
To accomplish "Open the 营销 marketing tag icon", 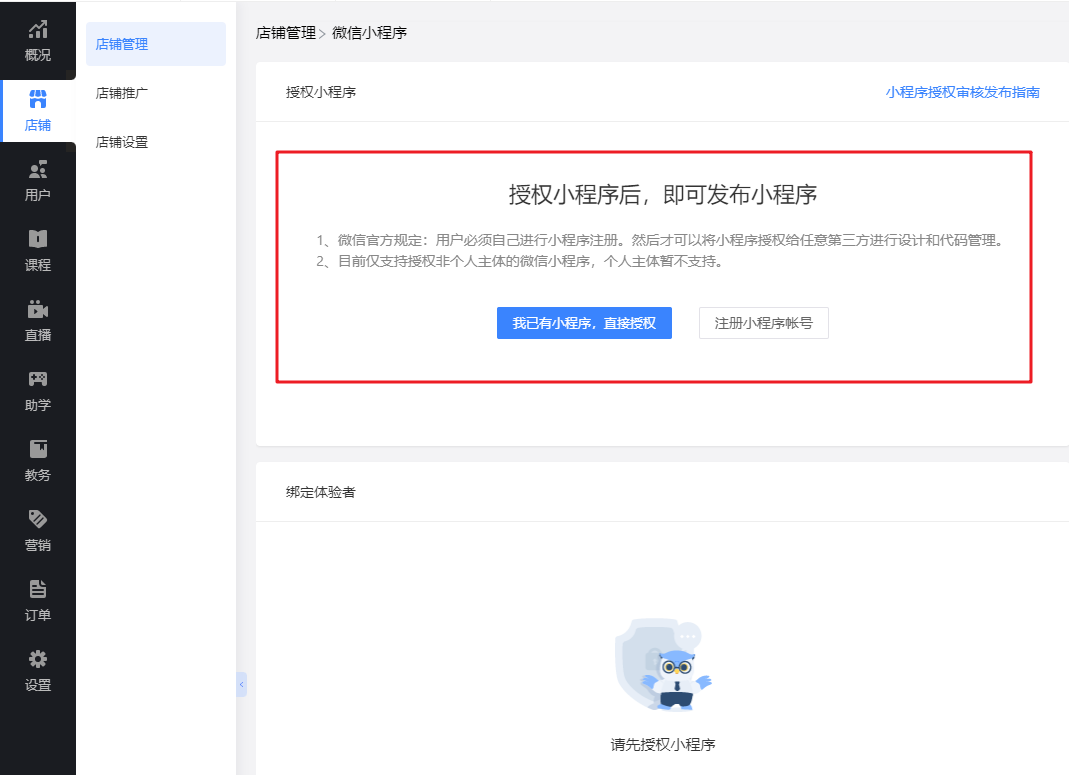I will pos(37,519).
